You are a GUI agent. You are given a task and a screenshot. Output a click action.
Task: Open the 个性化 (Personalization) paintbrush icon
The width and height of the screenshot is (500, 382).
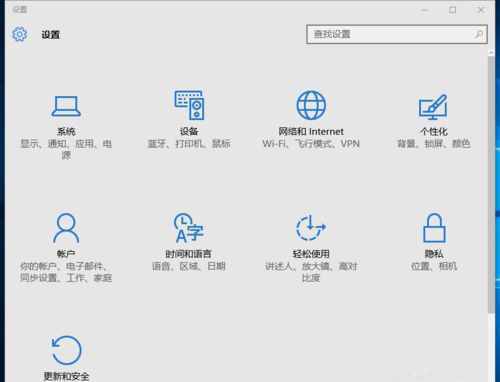click(433, 107)
